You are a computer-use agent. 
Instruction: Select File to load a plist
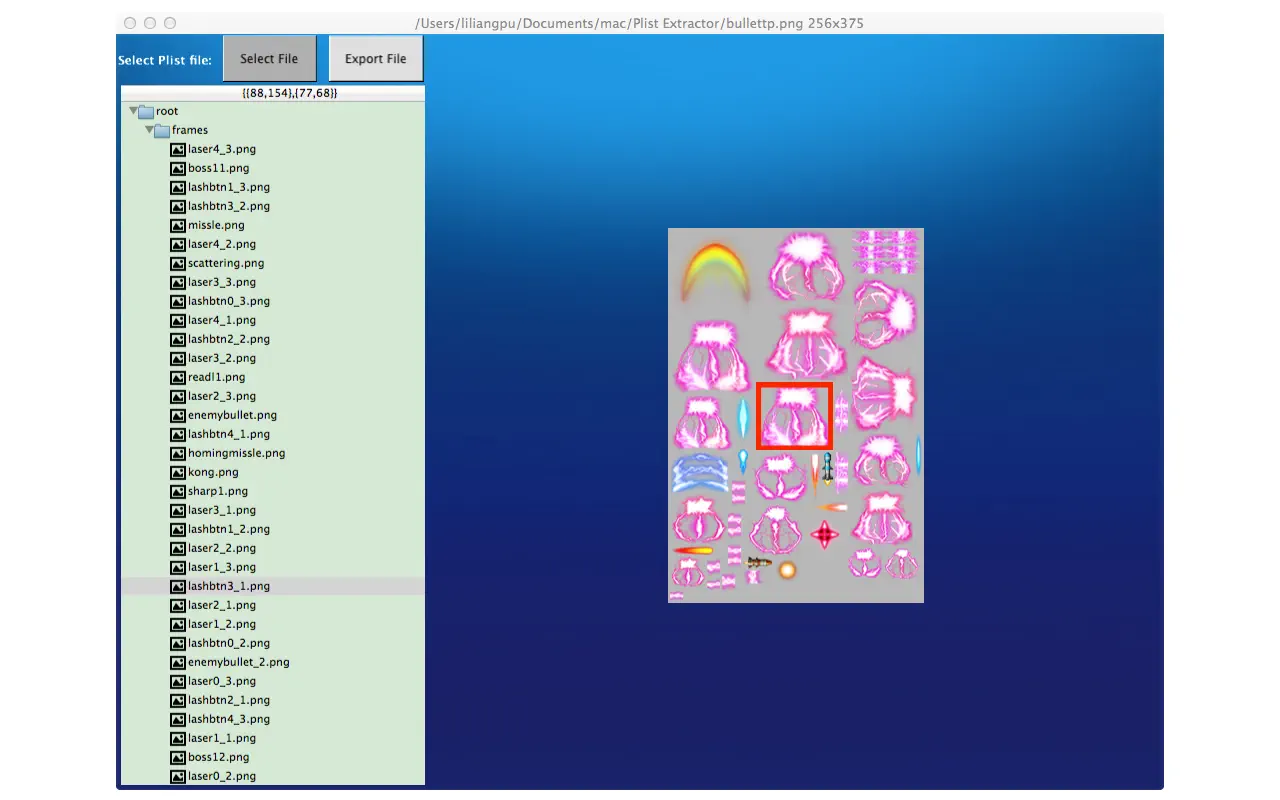tap(269, 57)
